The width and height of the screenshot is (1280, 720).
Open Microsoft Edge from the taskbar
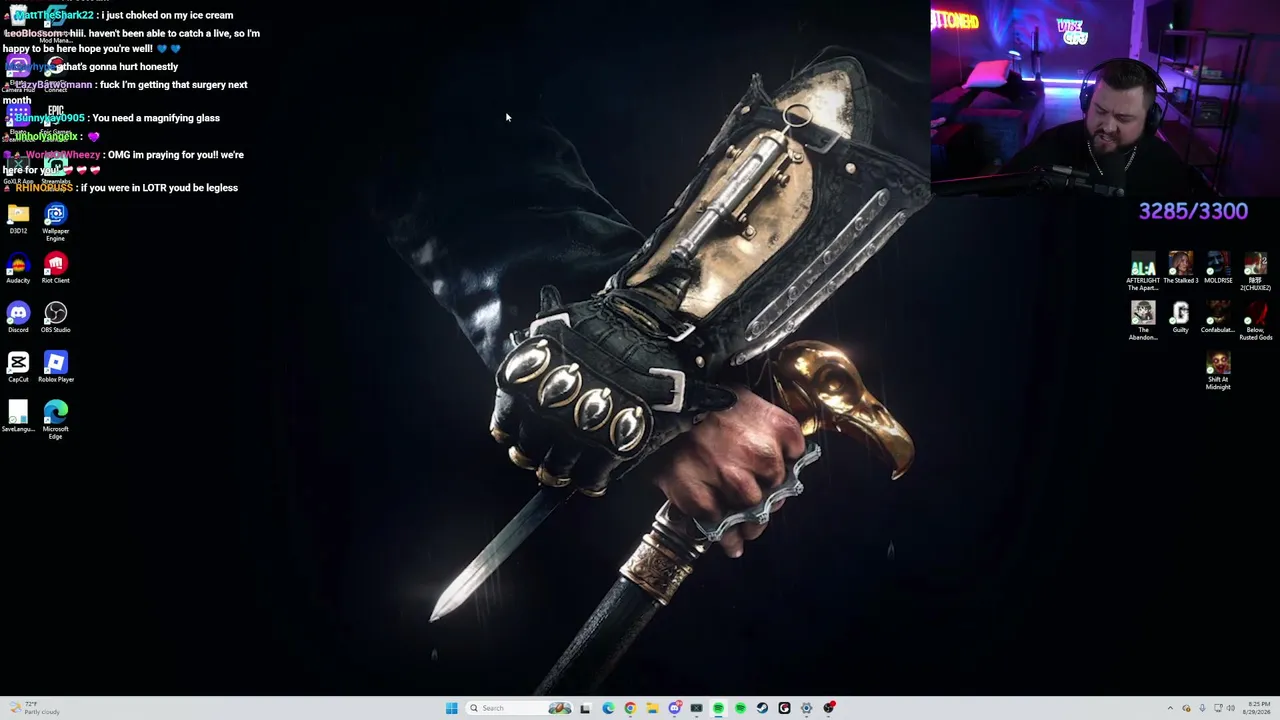tap(608, 708)
